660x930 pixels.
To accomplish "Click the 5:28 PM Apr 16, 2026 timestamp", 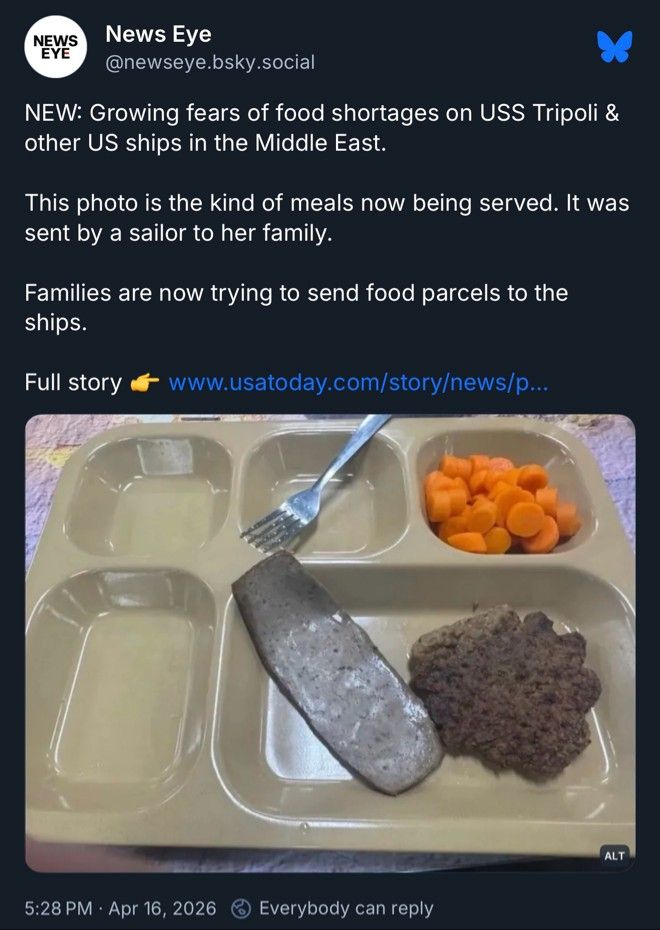I will pyautogui.click(x=120, y=908).
